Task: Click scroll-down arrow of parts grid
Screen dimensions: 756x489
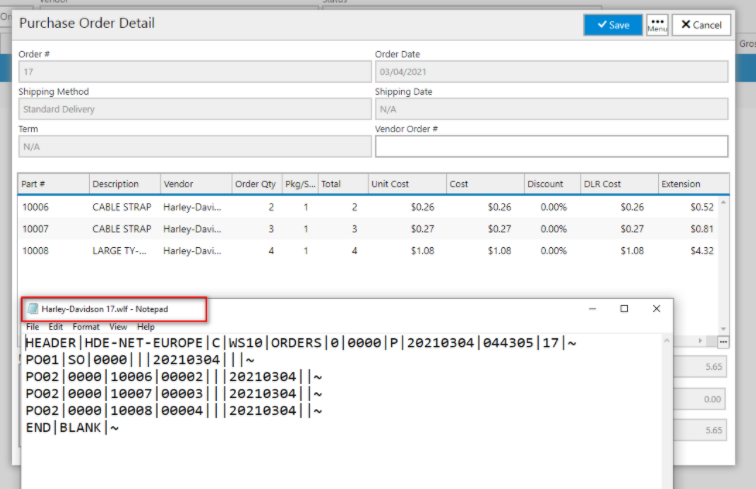Action: coord(723,328)
